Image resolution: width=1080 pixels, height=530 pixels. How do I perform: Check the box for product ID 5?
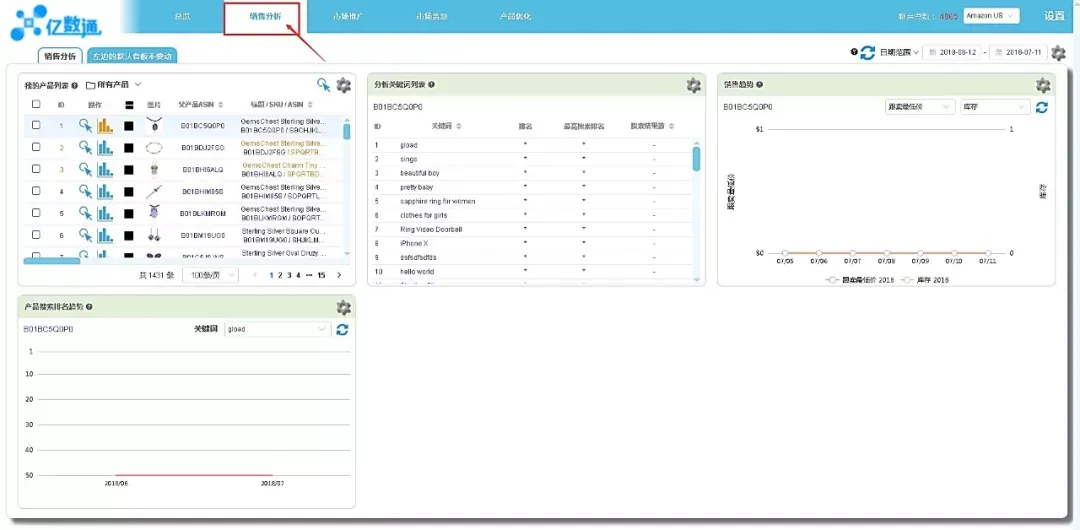click(37, 213)
